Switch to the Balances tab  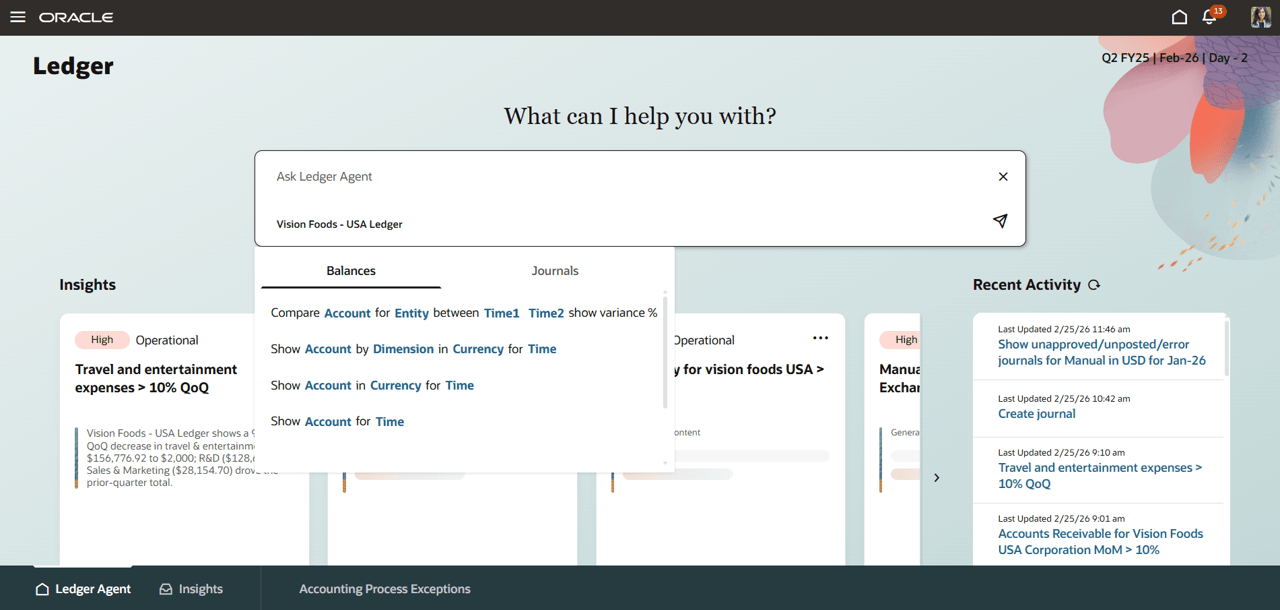click(x=349, y=270)
